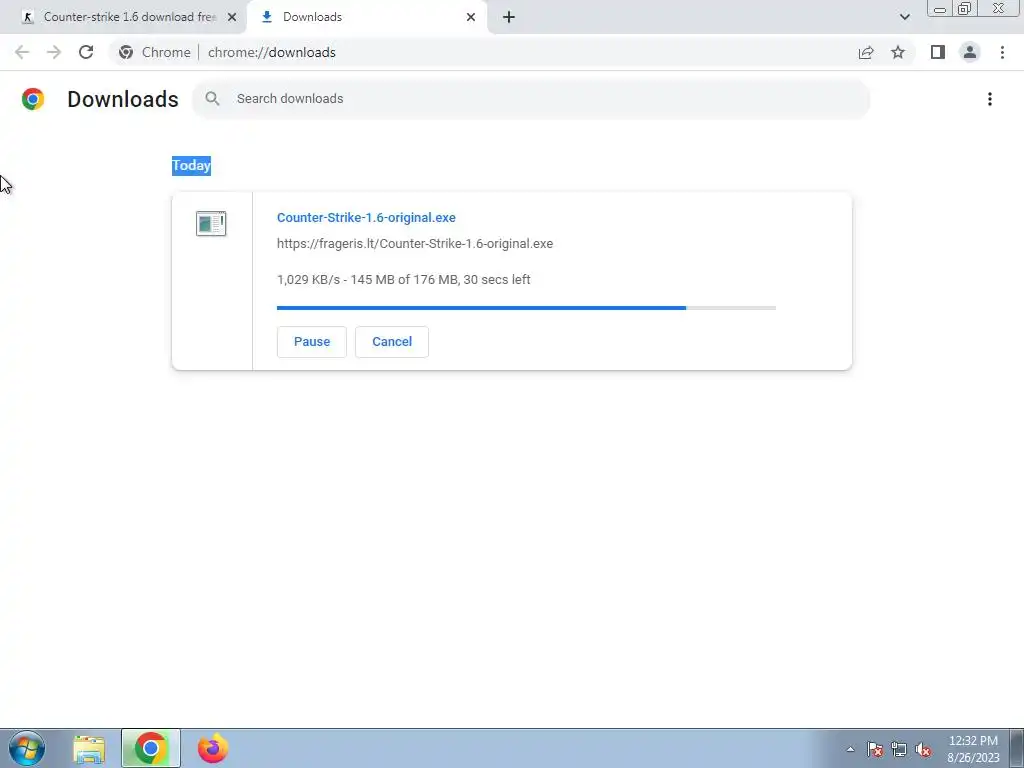Click the frageris.lt source URL
1024x768 pixels.
415,244
